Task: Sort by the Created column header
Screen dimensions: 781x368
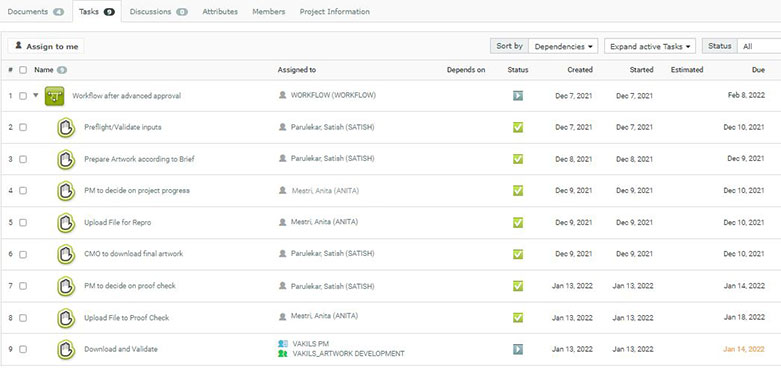Action: [x=580, y=70]
